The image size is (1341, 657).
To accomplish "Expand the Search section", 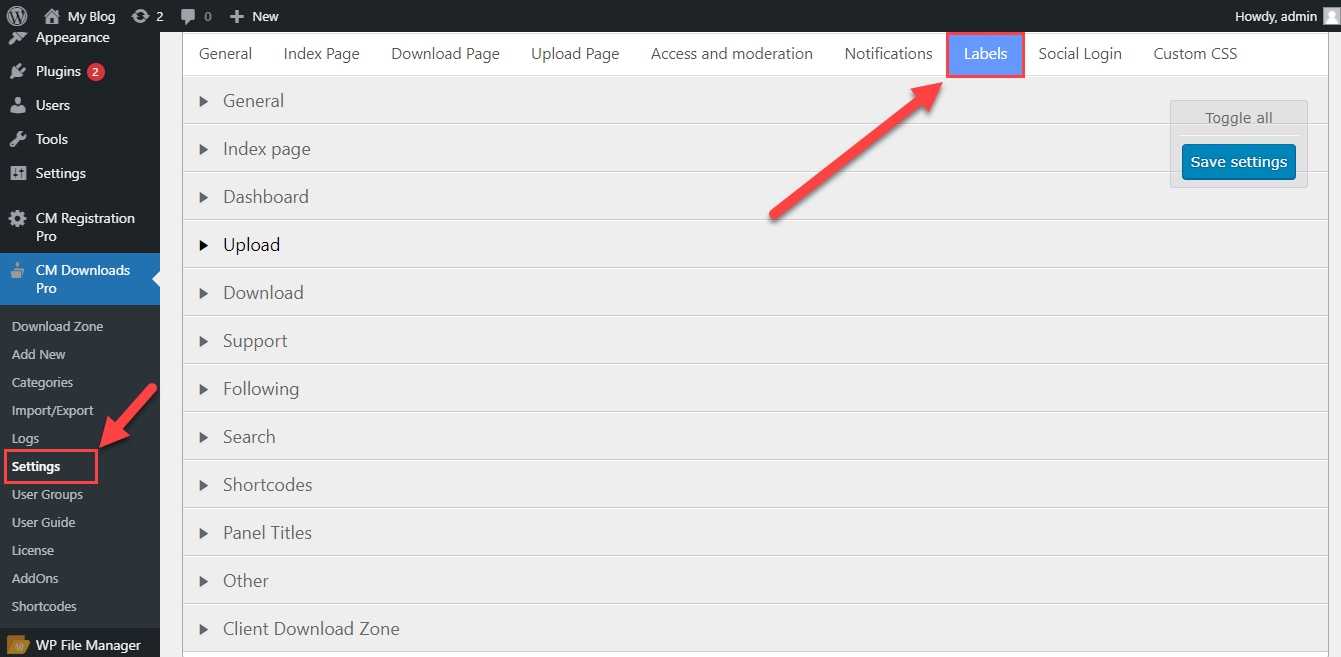I will [755, 436].
